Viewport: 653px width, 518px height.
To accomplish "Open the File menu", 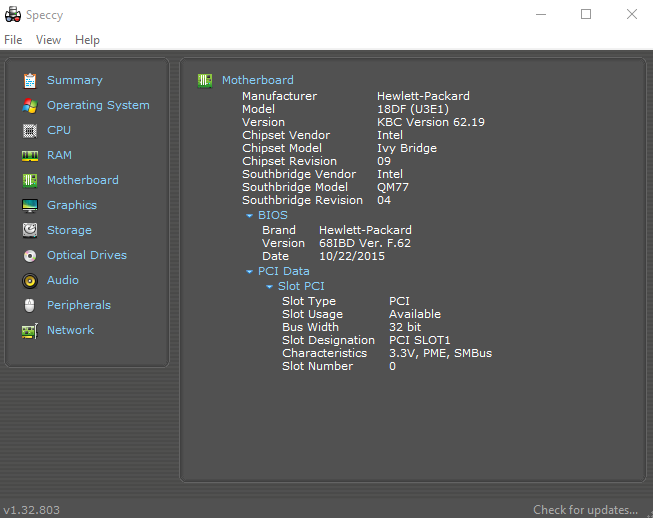I will pyautogui.click(x=13, y=40).
